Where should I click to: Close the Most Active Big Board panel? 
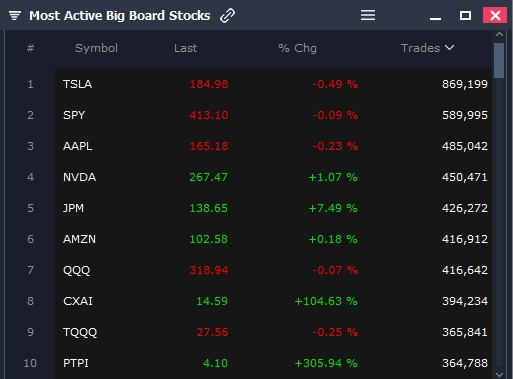point(495,15)
